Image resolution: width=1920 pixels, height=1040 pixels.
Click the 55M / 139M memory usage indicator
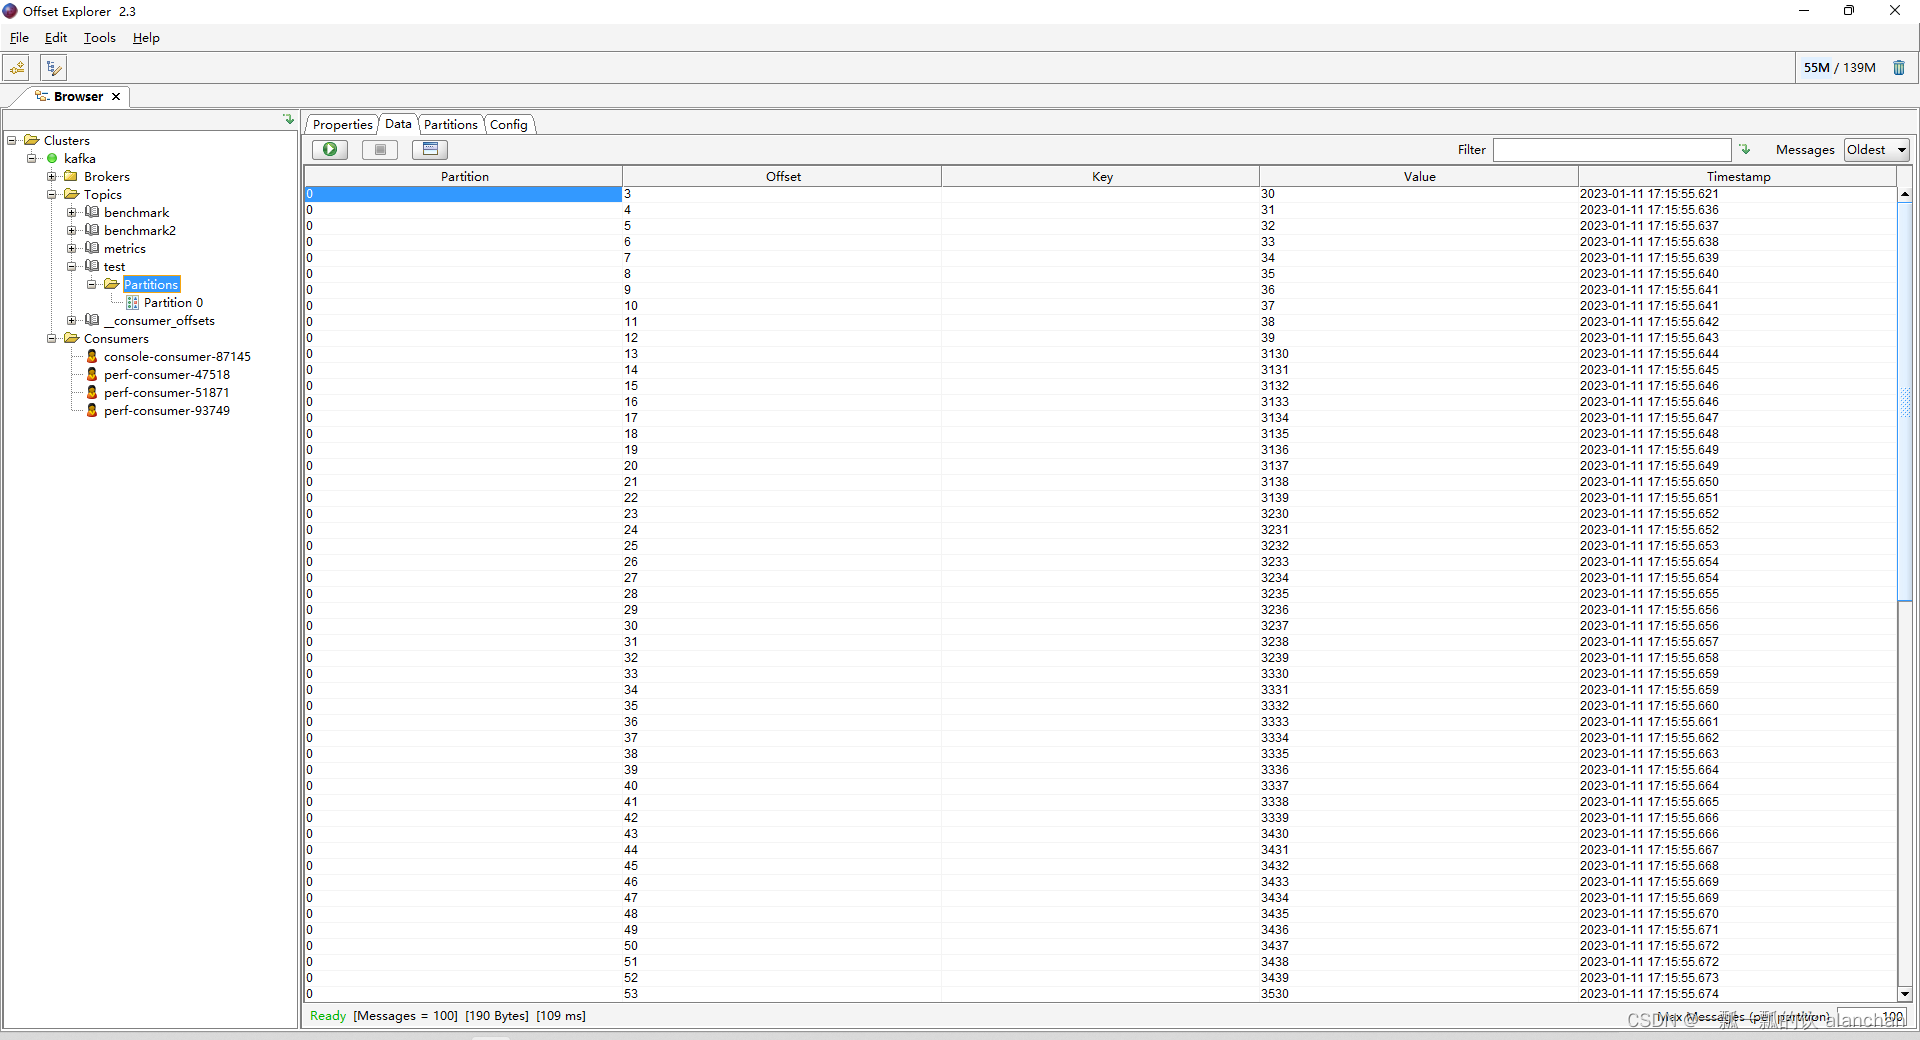pyautogui.click(x=1839, y=68)
